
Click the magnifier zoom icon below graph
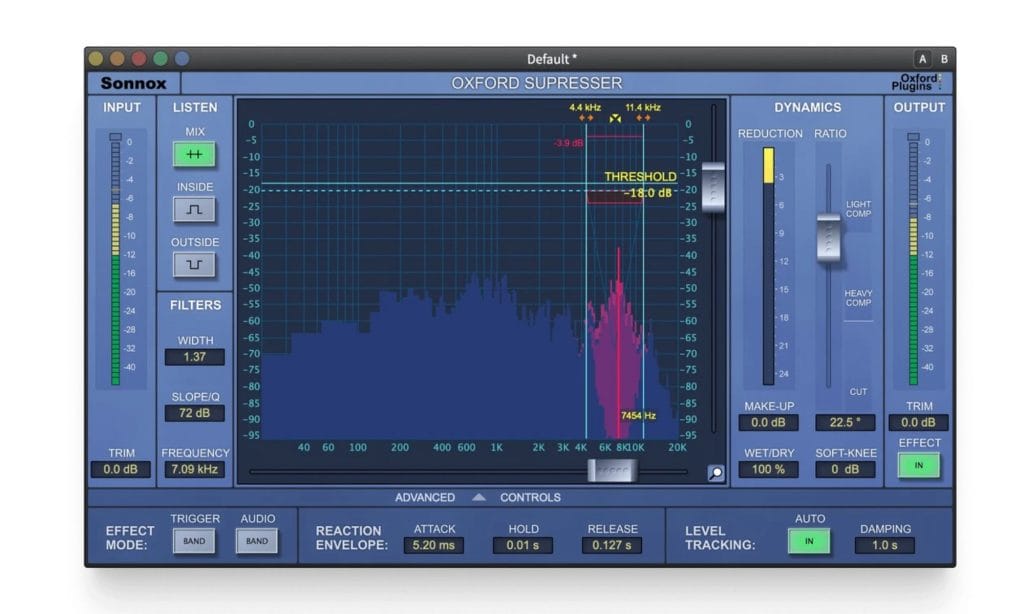[715, 473]
